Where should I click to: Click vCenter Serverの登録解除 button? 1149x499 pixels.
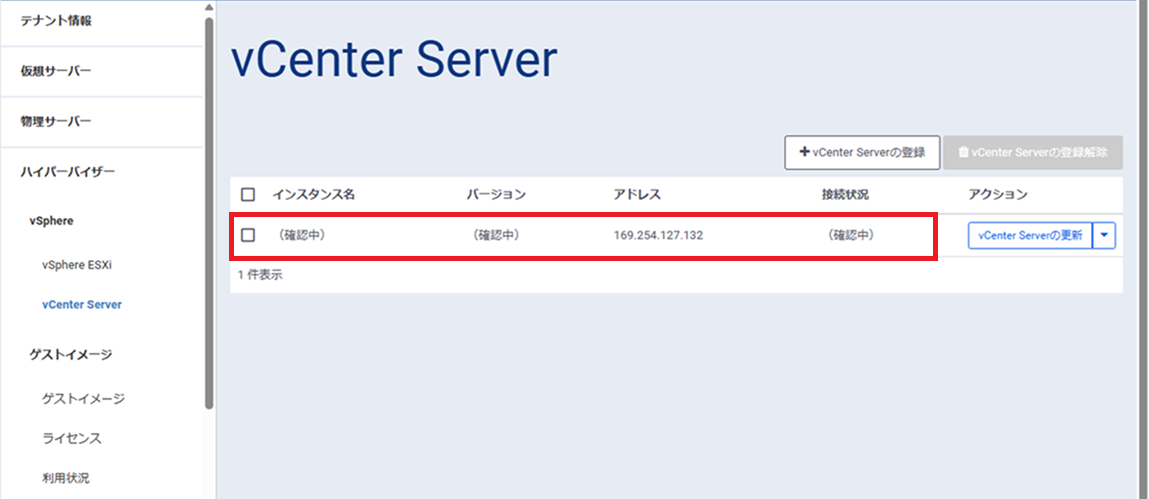coord(1032,152)
